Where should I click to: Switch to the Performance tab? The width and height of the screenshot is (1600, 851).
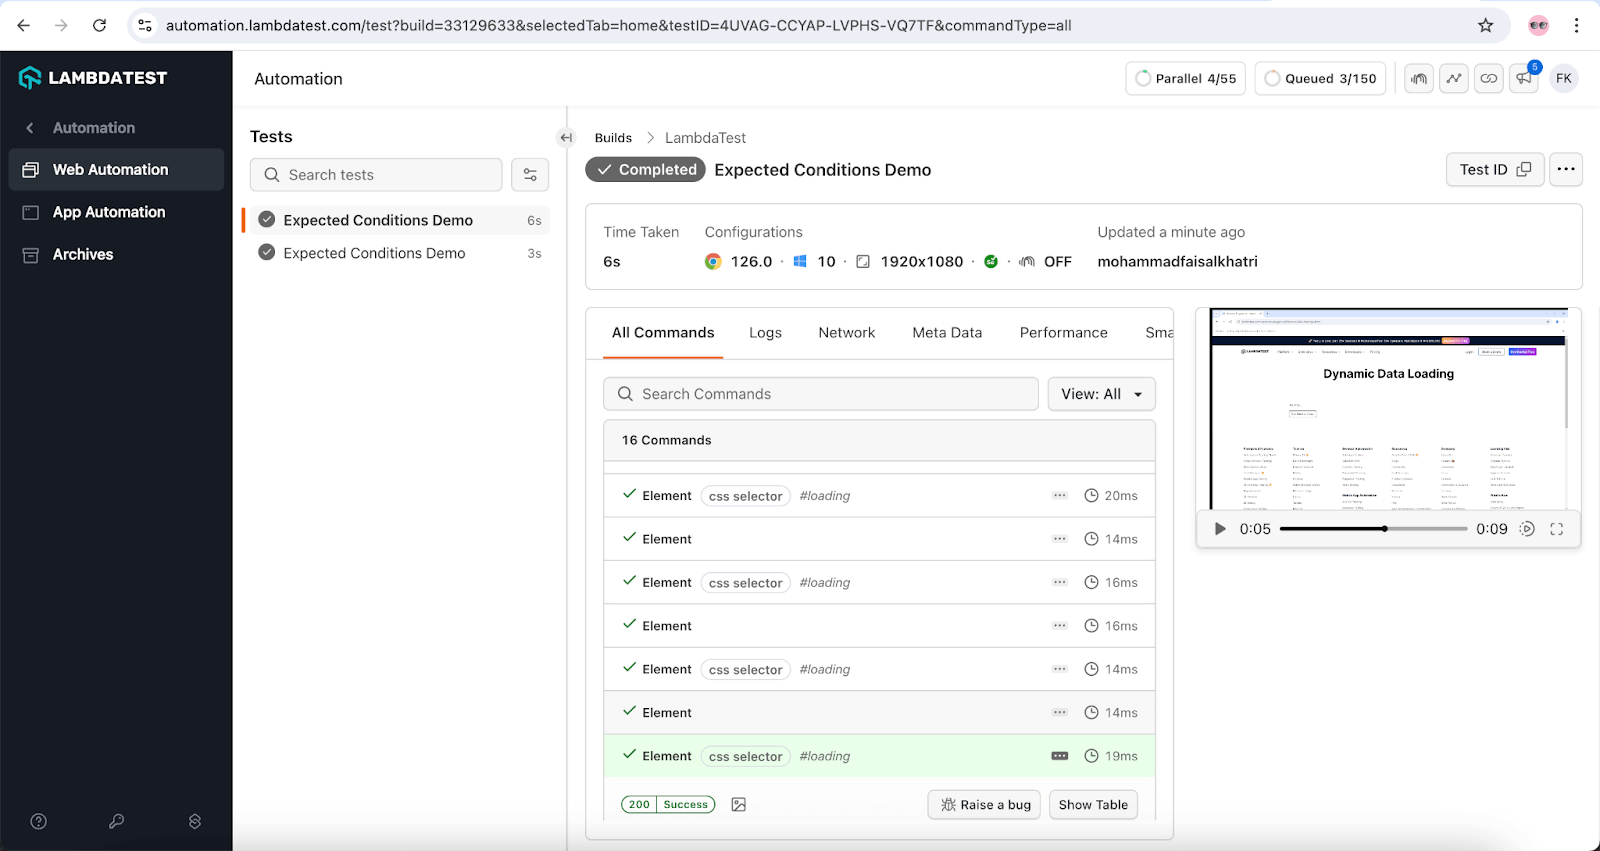click(1063, 333)
